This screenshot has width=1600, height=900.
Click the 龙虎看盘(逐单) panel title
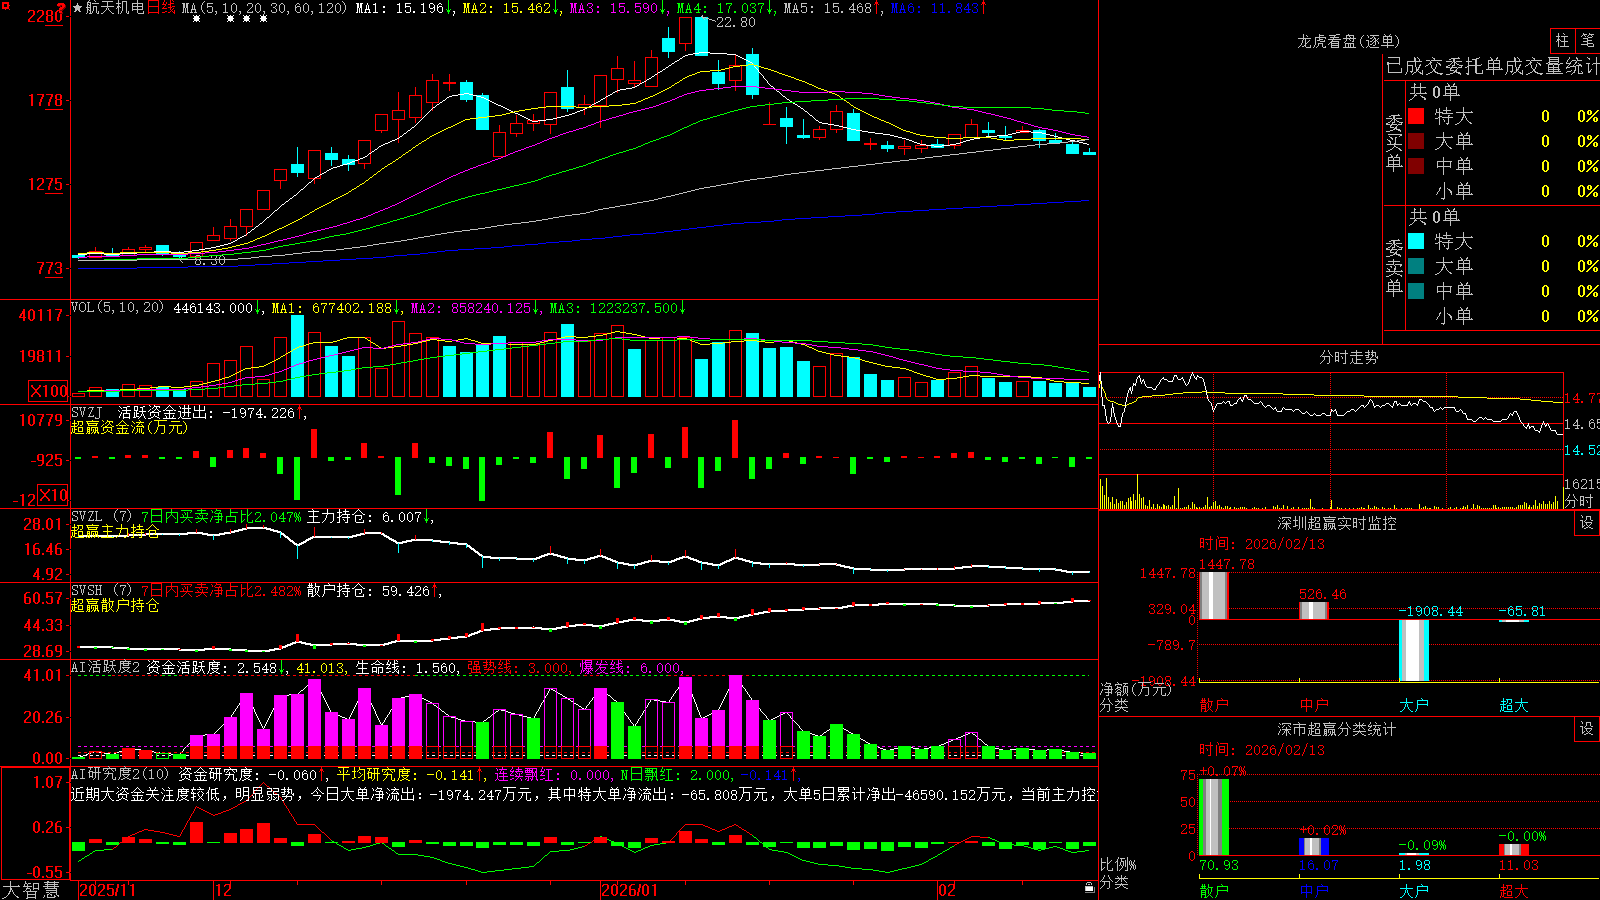[x=1348, y=41]
